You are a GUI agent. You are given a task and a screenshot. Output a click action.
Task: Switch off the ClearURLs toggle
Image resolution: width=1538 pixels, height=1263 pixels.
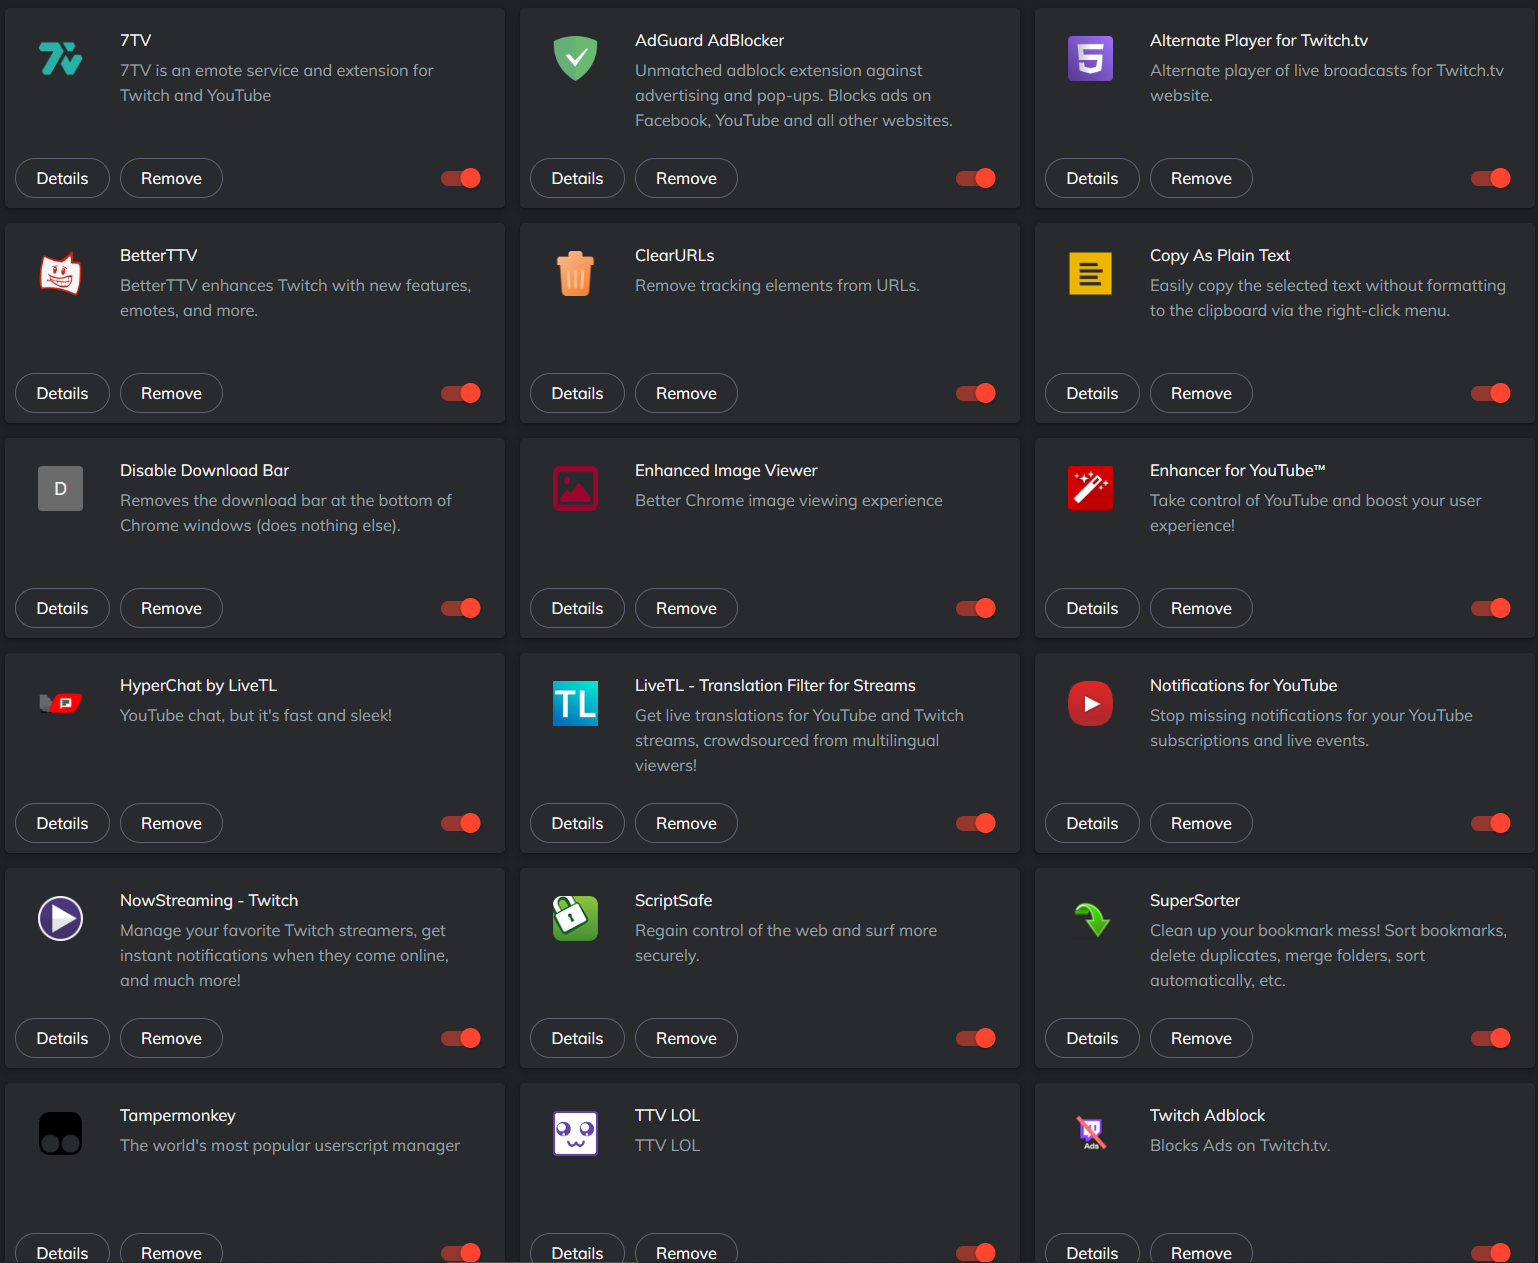pos(976,393)
